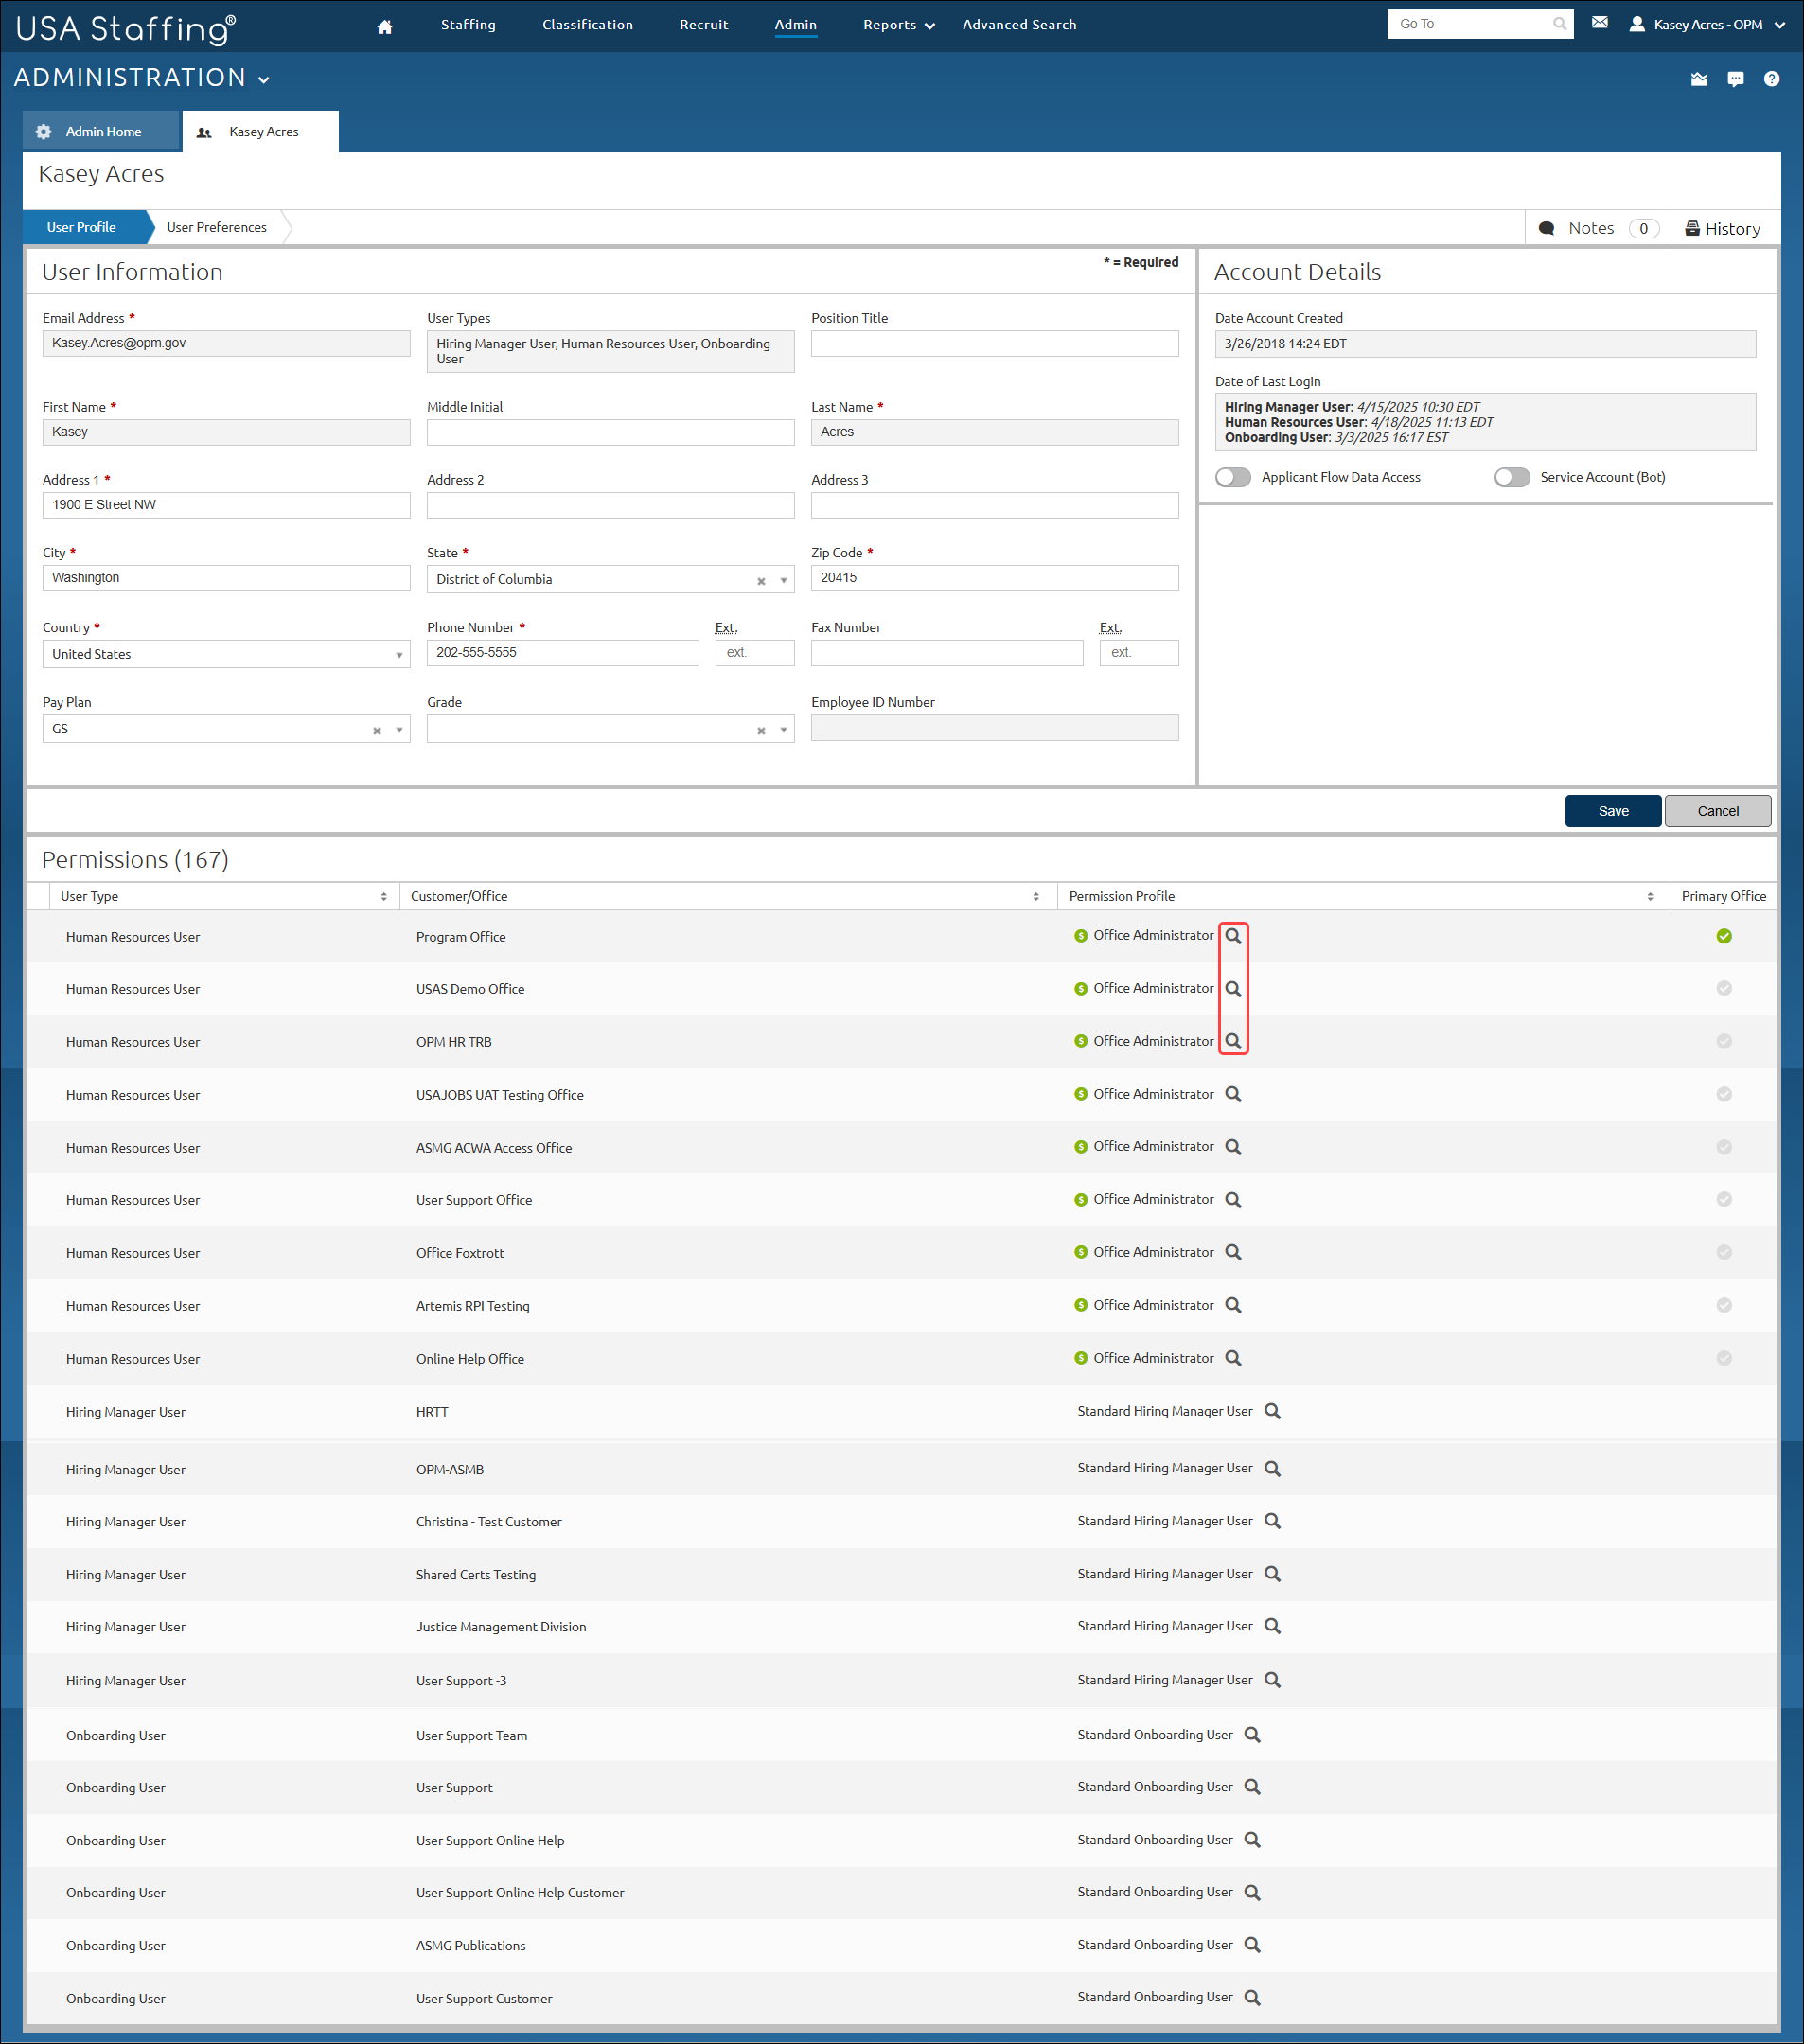View ASMG Publications profile magnifier

[1252, 1945]
